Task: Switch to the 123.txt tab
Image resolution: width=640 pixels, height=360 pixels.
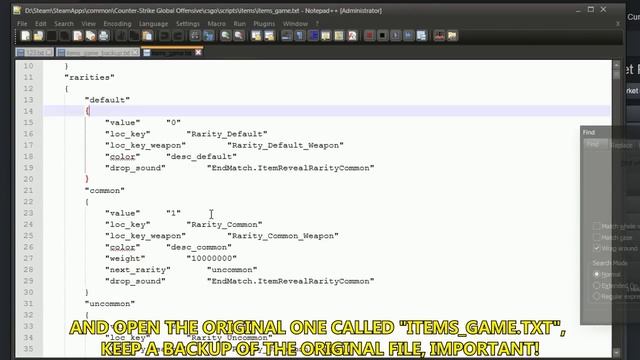Action: pyautogui.click(x=34, y=52)
